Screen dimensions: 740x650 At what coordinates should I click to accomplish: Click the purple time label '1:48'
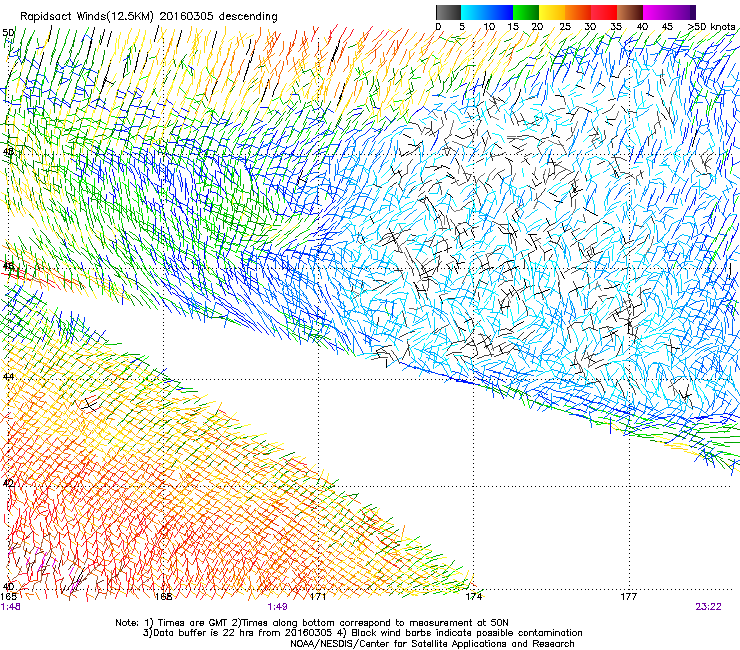11,607
